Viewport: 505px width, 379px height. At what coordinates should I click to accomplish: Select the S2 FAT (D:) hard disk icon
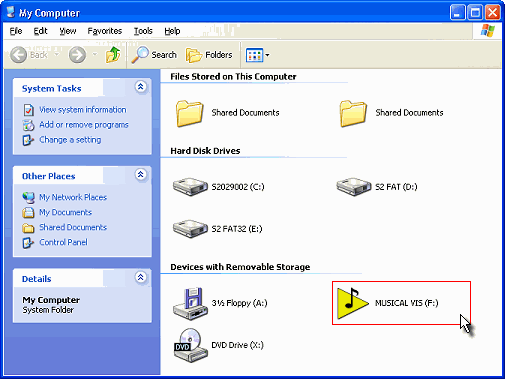click(x=354, y=187)
